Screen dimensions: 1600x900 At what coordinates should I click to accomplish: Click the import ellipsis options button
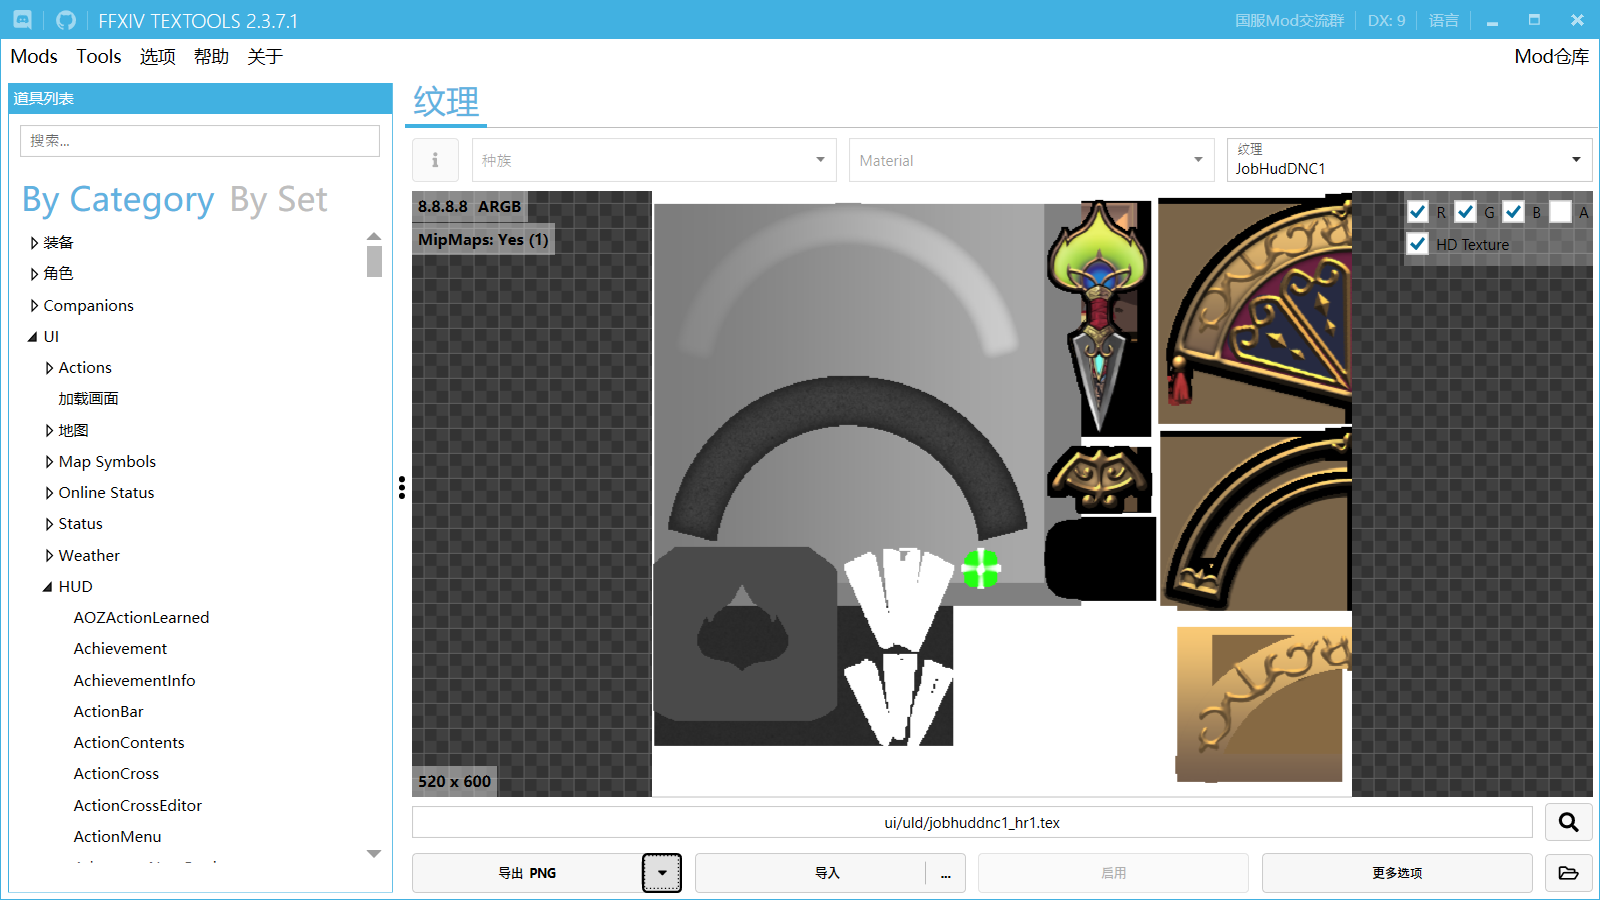click(946, 873)
